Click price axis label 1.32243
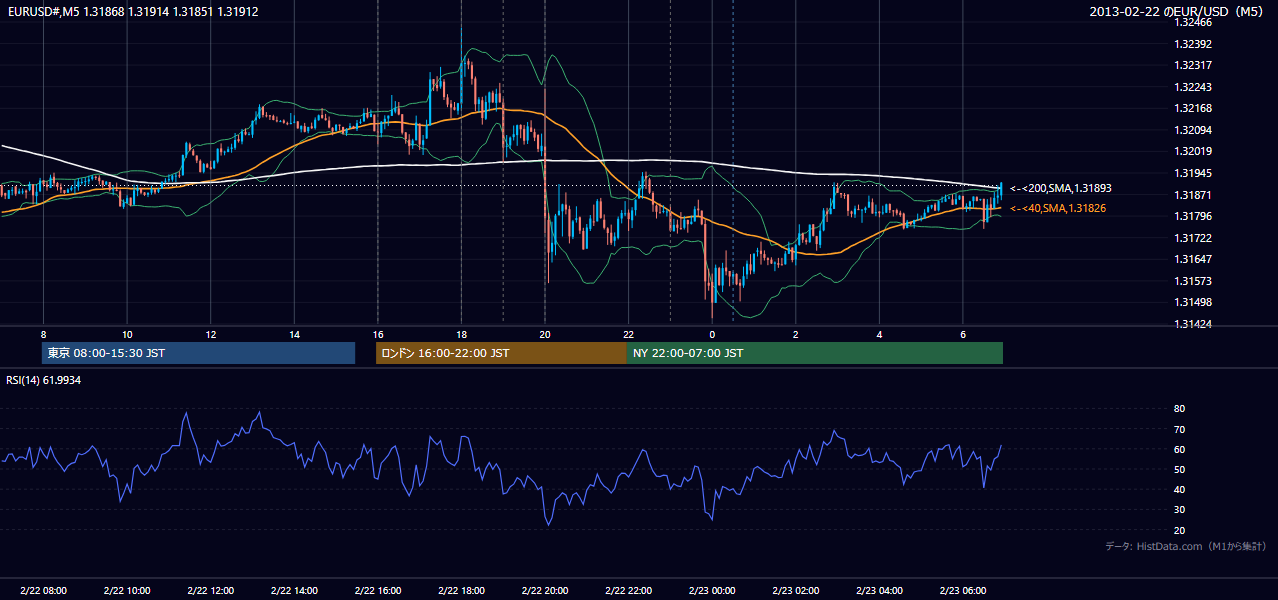1278x600 pixels. pyautogui.click(x=1193, y=87)
